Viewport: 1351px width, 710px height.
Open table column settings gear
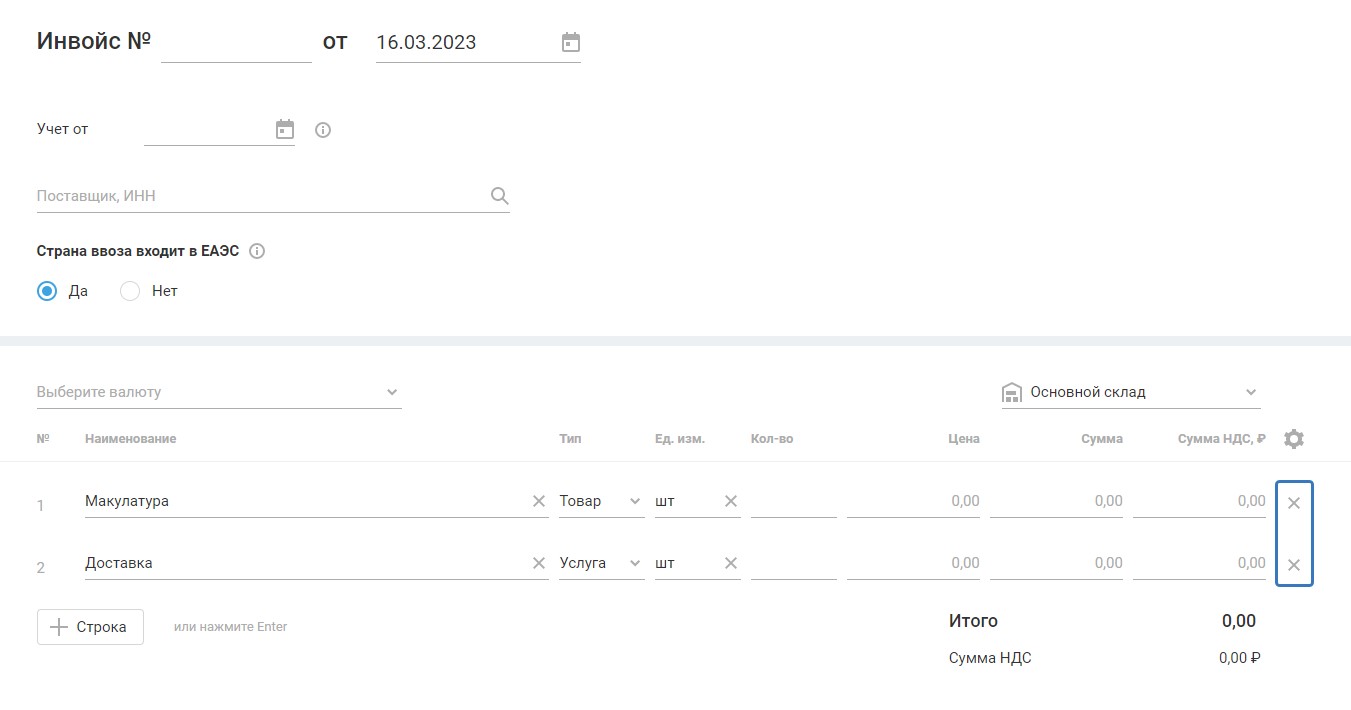[1294, 439]
